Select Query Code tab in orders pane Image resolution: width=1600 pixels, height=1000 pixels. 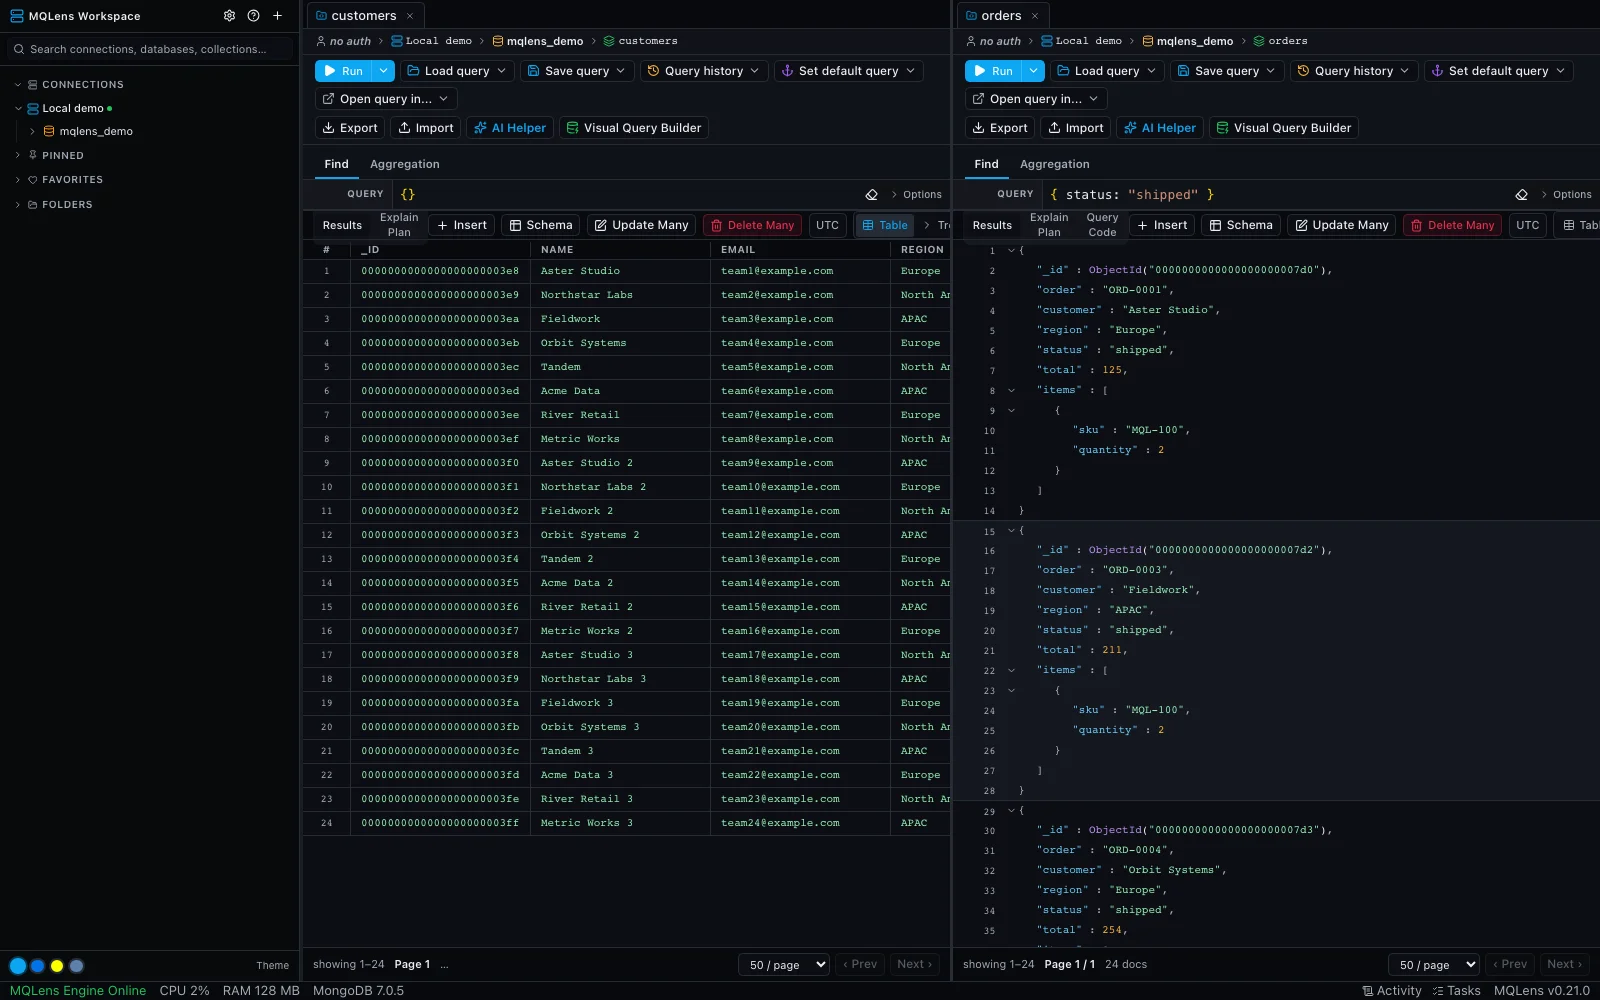(x=1102, y=225)
